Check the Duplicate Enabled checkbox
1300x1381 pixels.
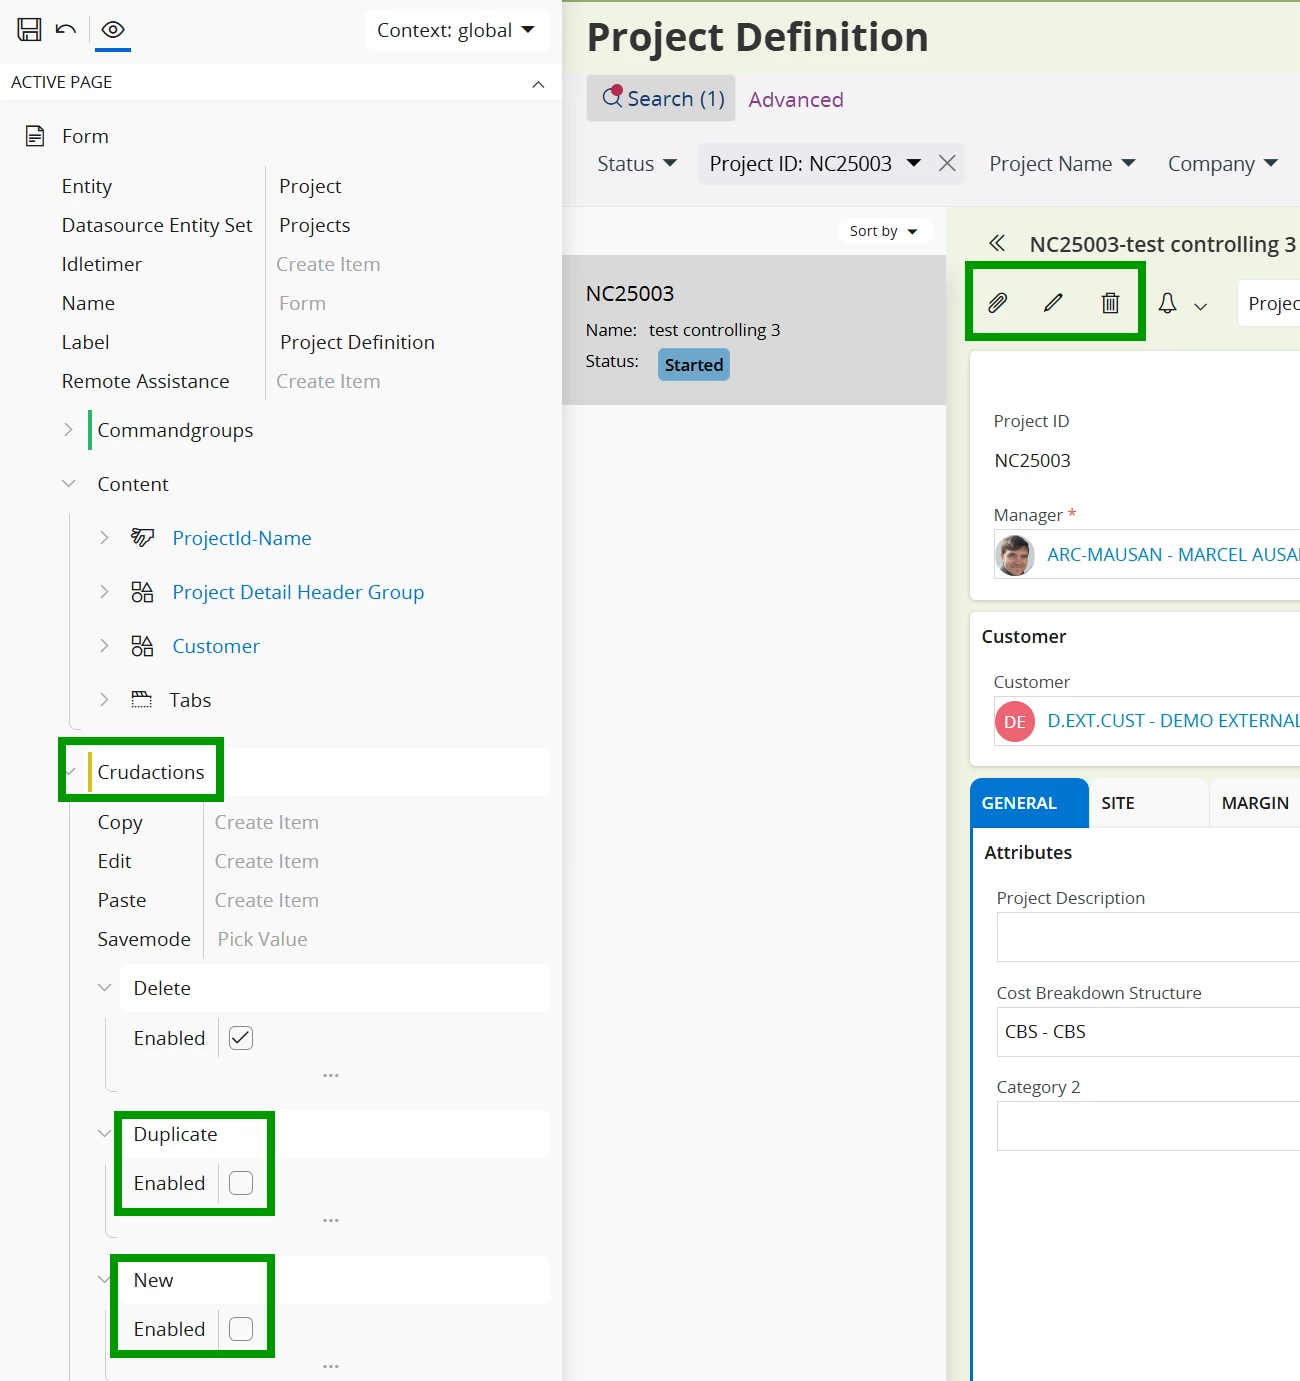click(x=241, y=1183)
